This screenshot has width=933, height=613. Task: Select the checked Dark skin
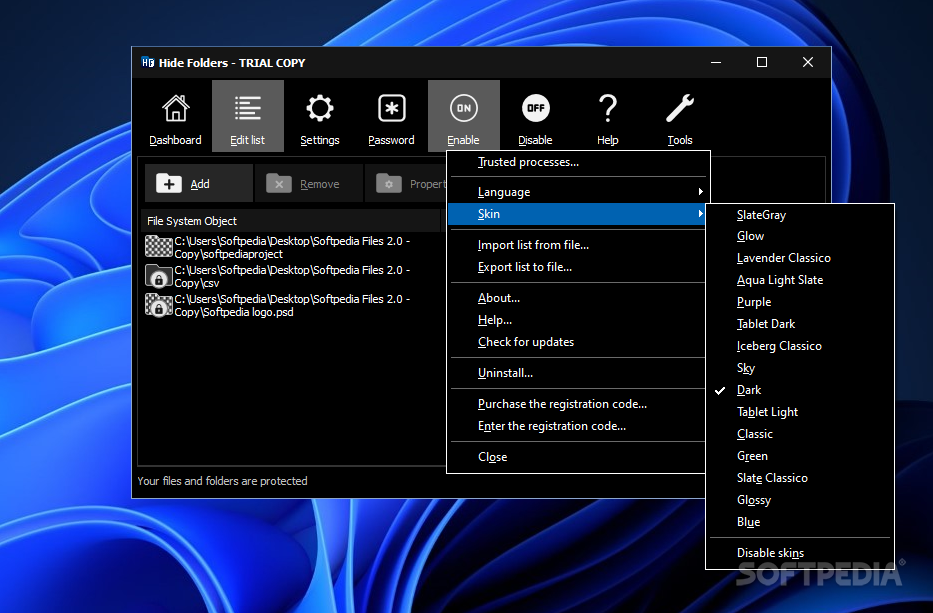800,390
